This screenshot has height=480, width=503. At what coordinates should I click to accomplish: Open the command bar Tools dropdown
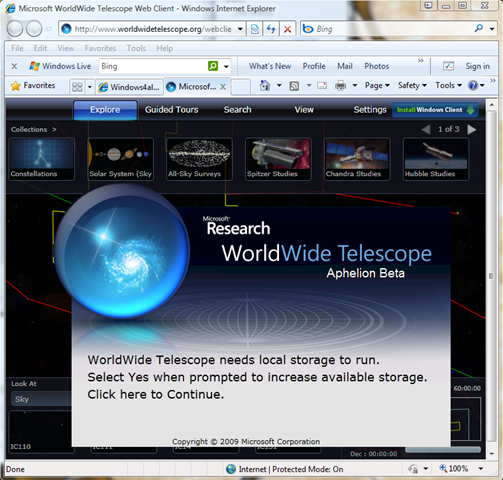pyautogui.click(x=448, y=86)
